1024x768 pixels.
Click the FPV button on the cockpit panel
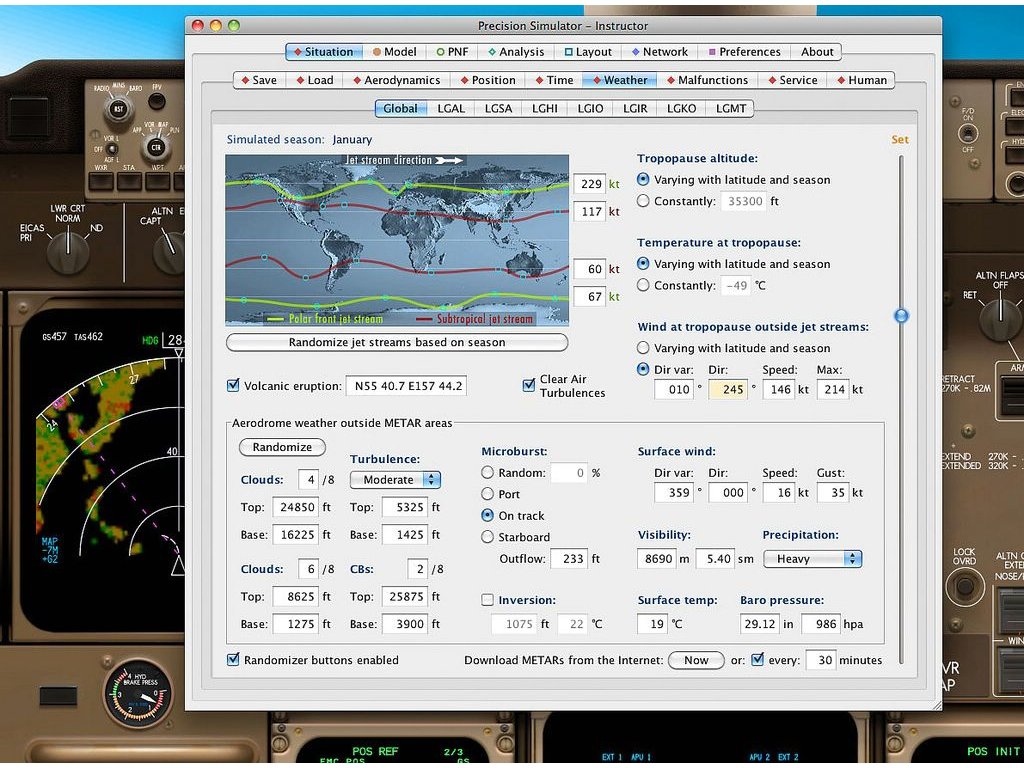[157, 101]
